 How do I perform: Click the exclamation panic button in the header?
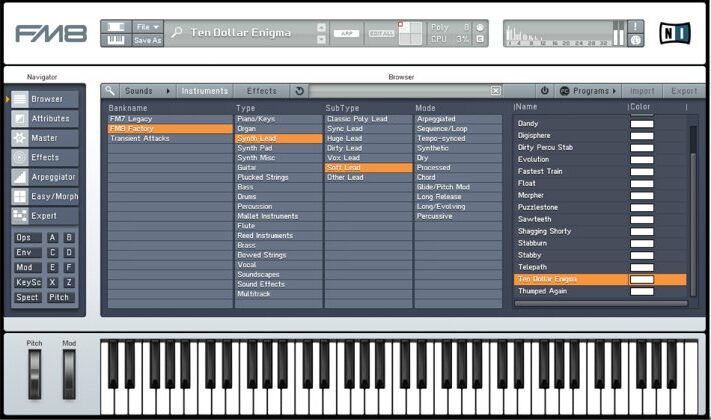click(635, 27)
